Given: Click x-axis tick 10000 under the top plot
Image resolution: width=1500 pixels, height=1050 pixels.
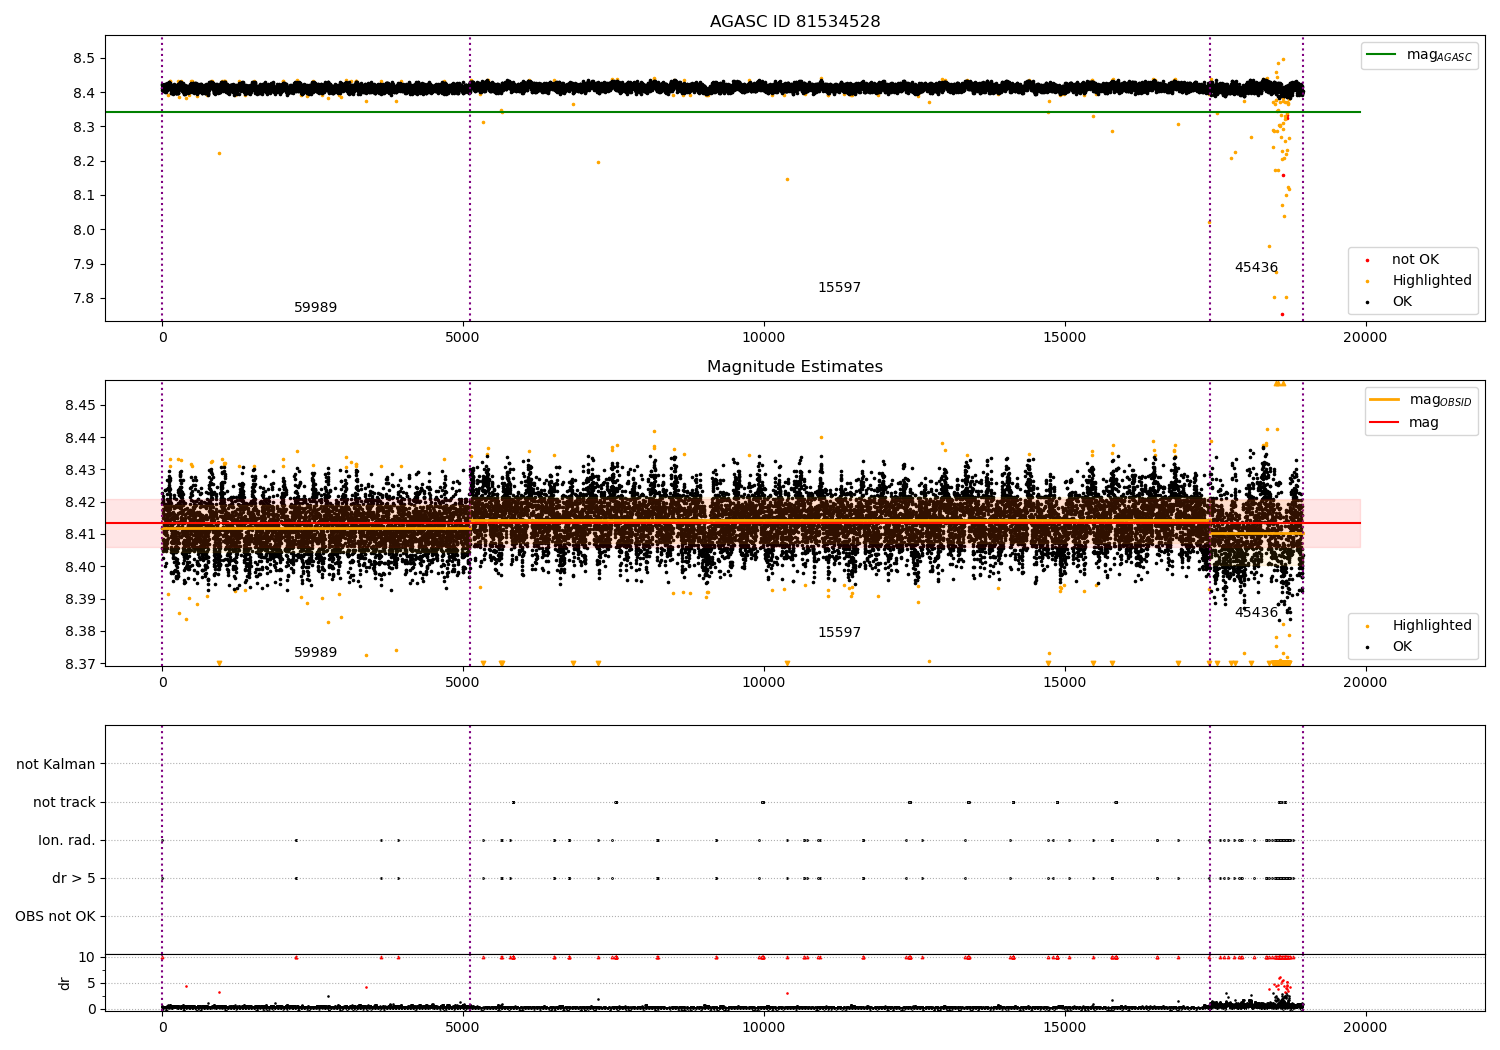Looking at the screenshot, I should point(764,338).
